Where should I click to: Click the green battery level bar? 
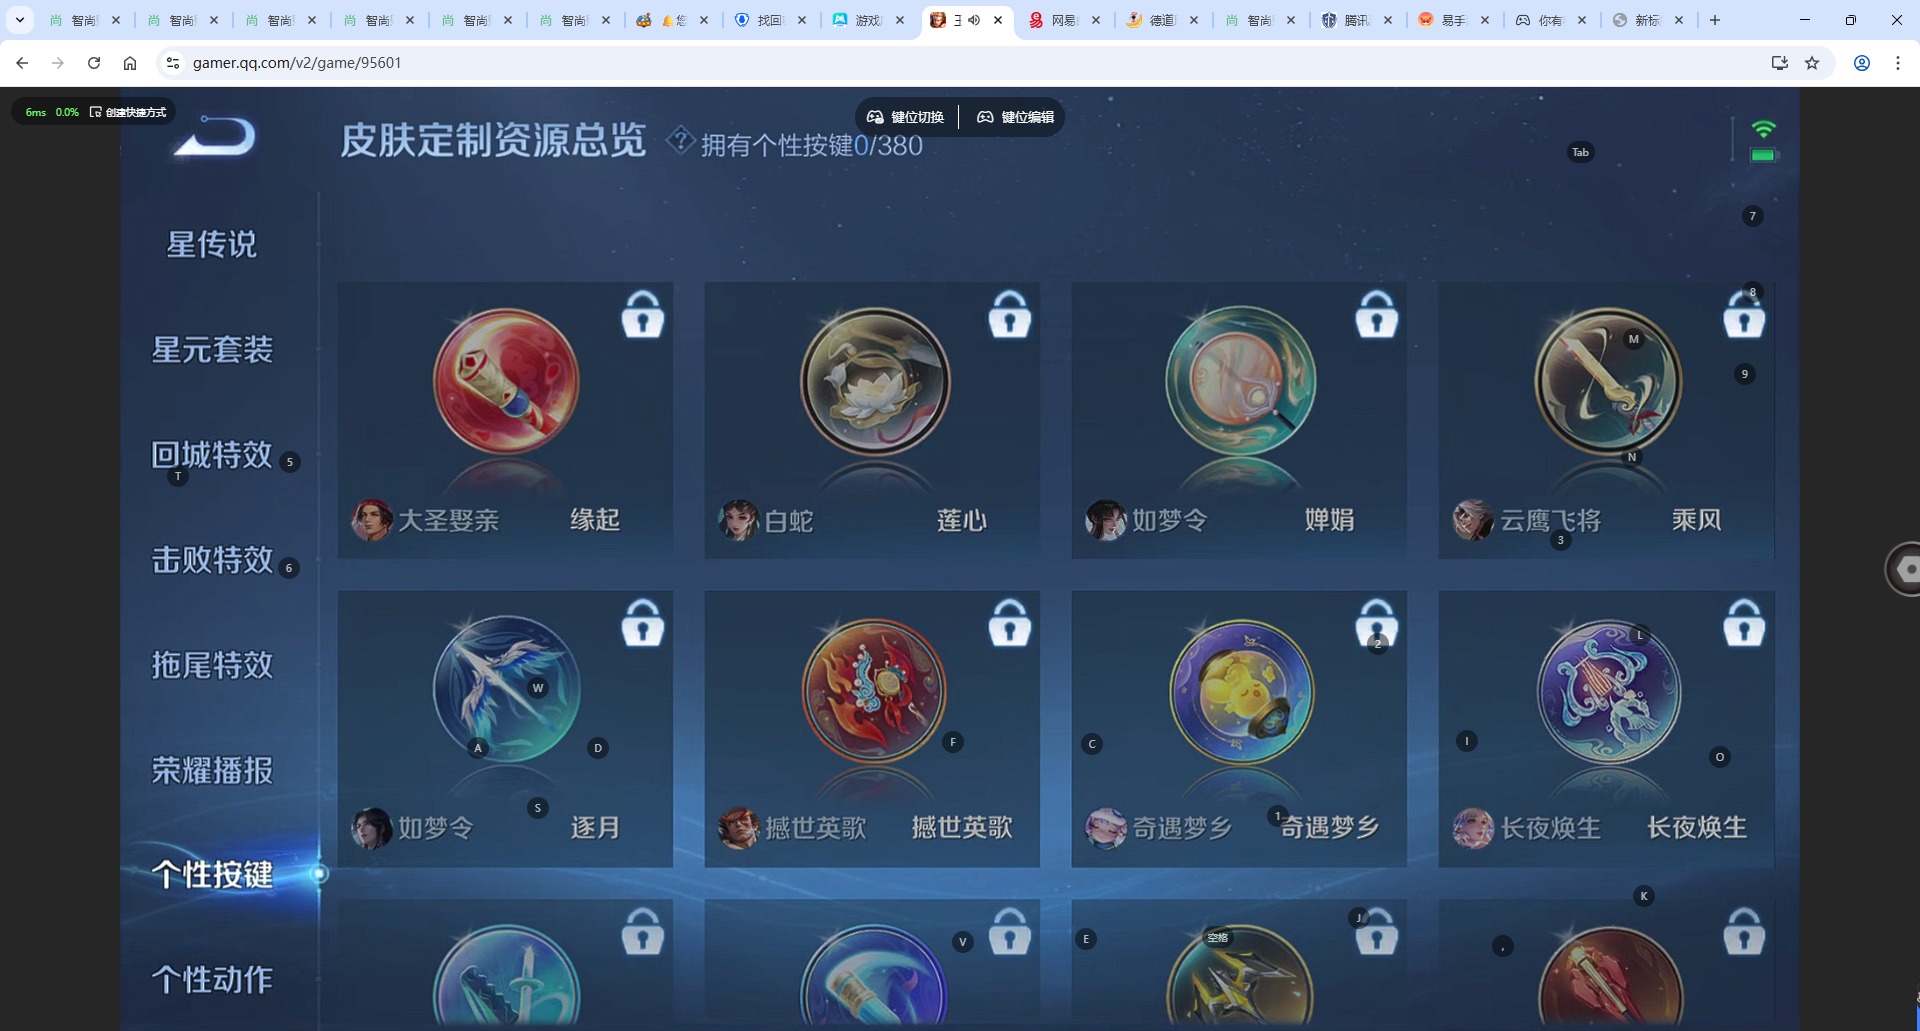point(1764,154)
